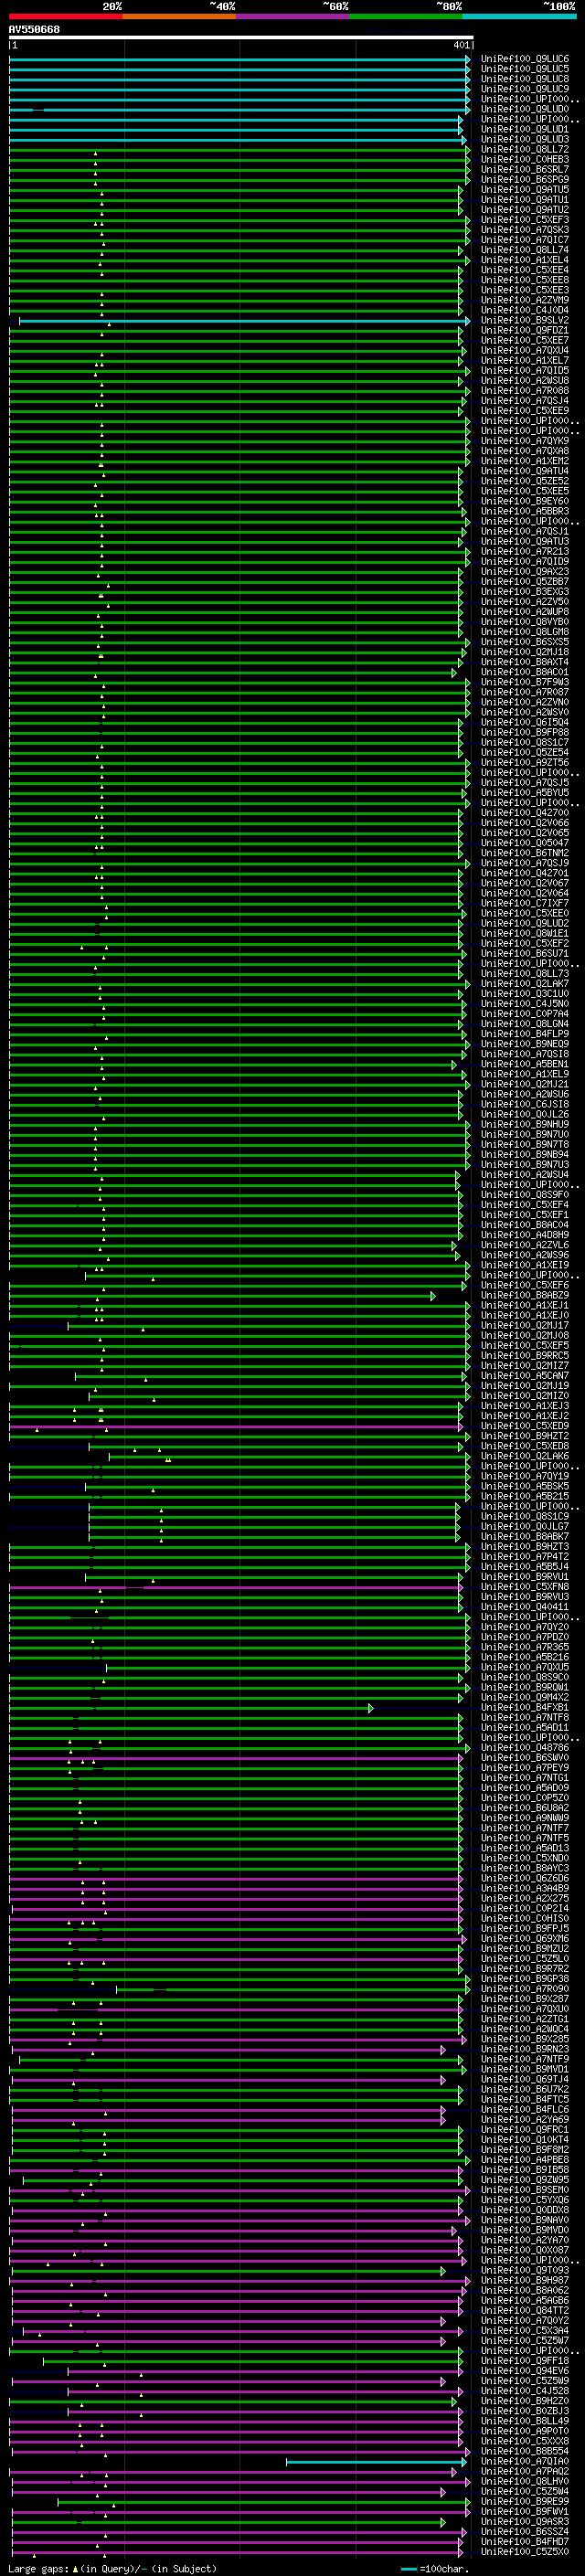This screenshot has width=585, height=2576.
Task: Select the UniRef100_O48786 label
Action: 525,1747
